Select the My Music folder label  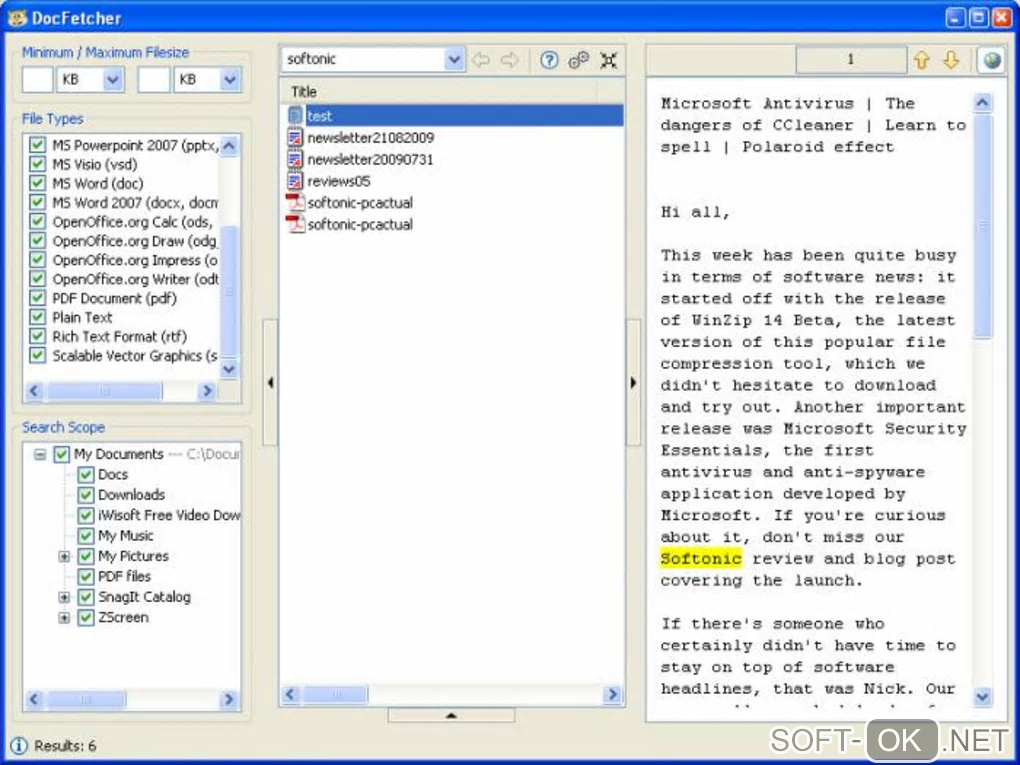click(x=126, y=535)
